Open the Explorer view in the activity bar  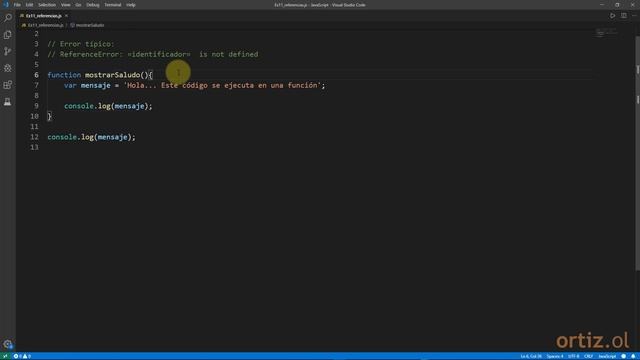click(x=8, y=35)
